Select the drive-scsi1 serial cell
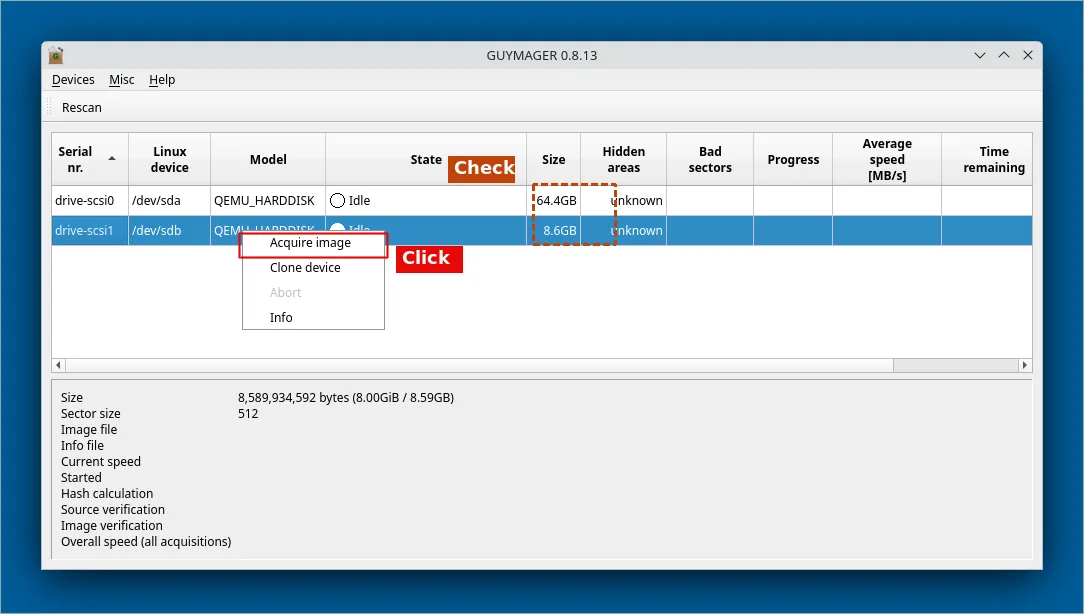The image size is (1084, 614). click(90, 230)
